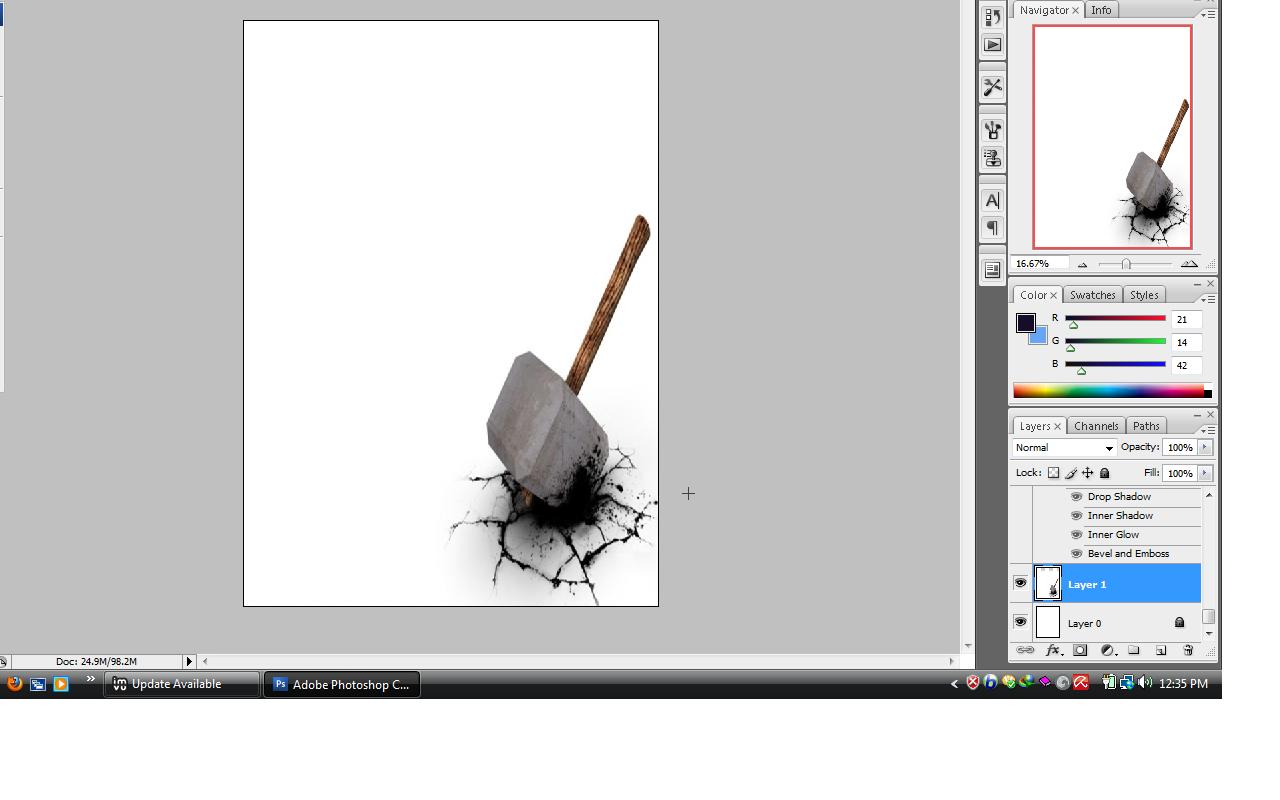This screenshot has height=800, width=1280.
Task: Show hidden system tray icons arrow
Action: point(954,684)
